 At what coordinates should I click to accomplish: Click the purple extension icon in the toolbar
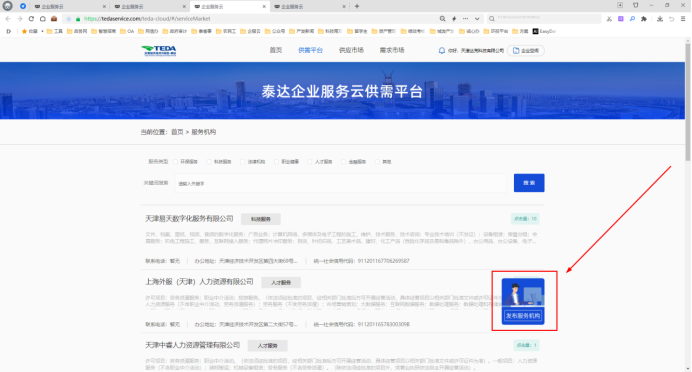[621, 19]
